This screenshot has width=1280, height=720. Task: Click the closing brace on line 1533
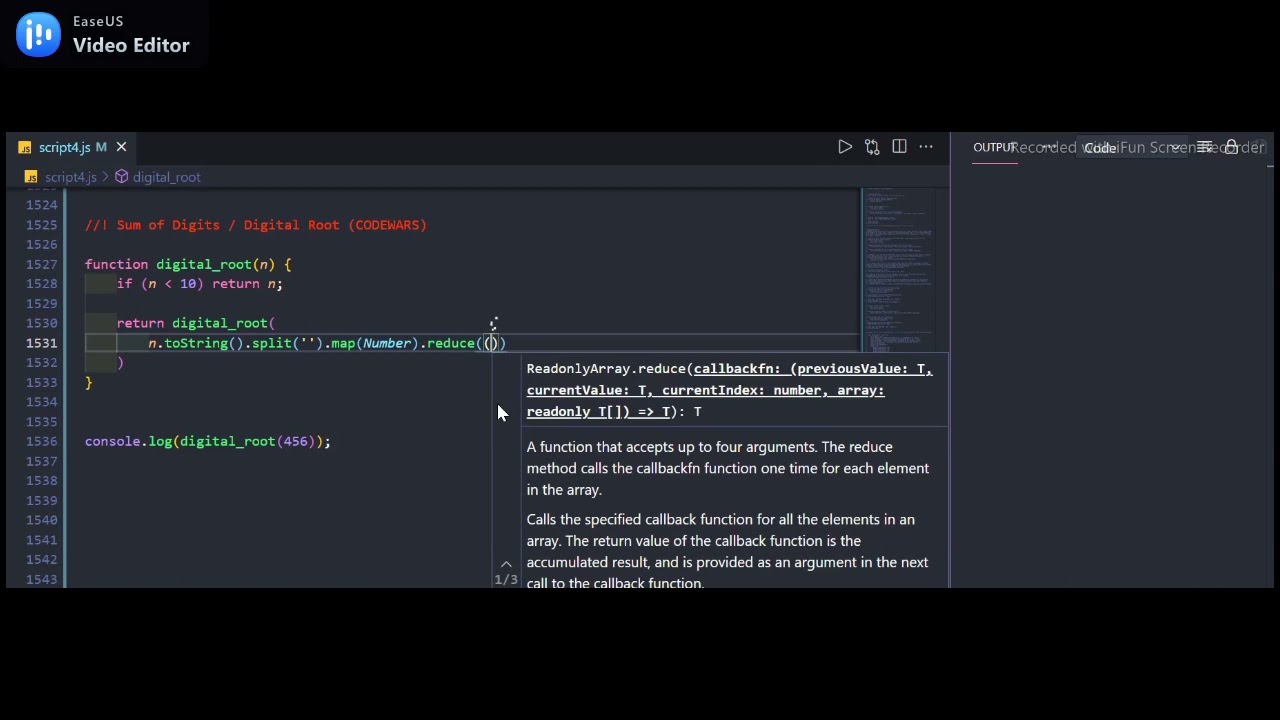pyautogui.click(x=89, y=382)
